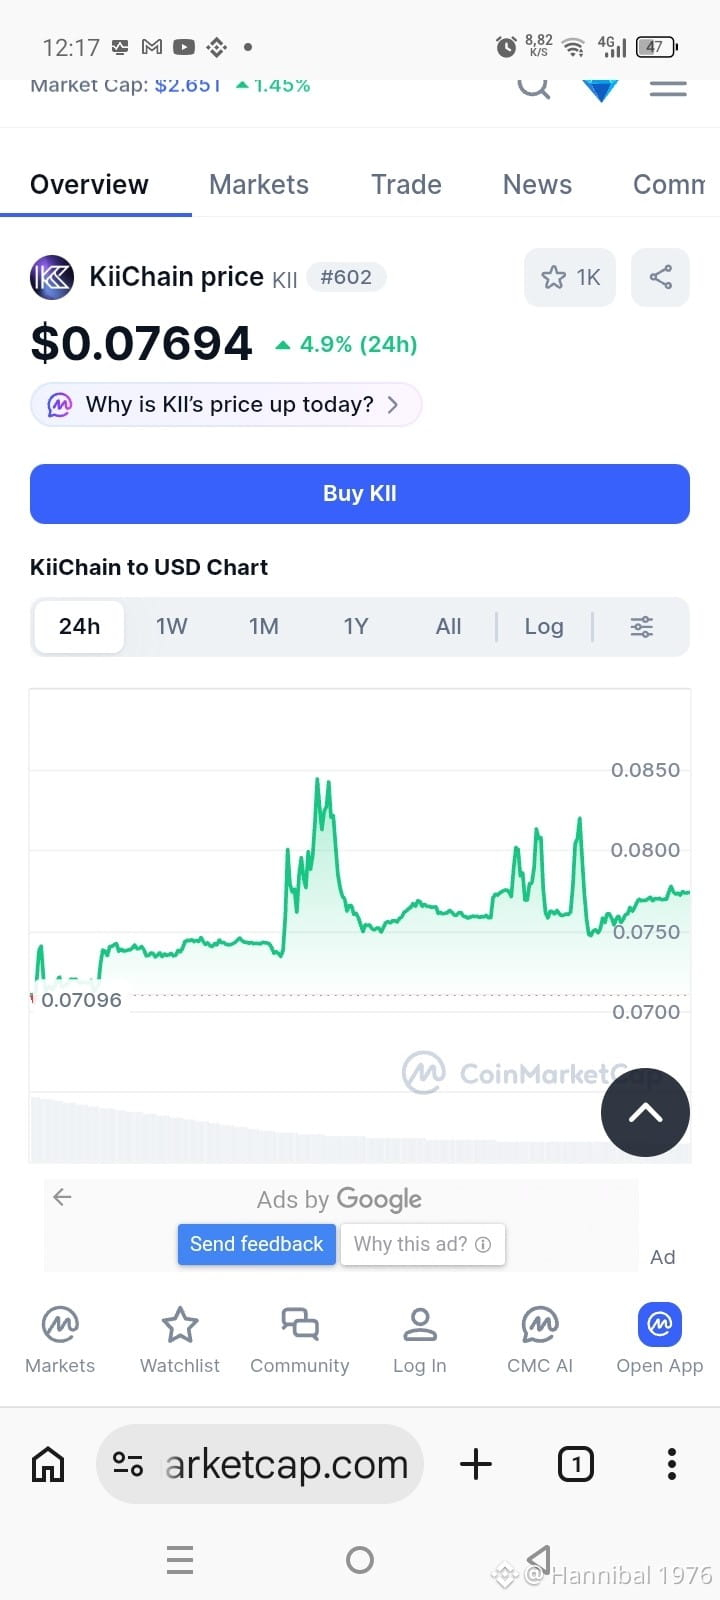
Task: Open the browser tab switcher
Action: [x=576, y=1464]
